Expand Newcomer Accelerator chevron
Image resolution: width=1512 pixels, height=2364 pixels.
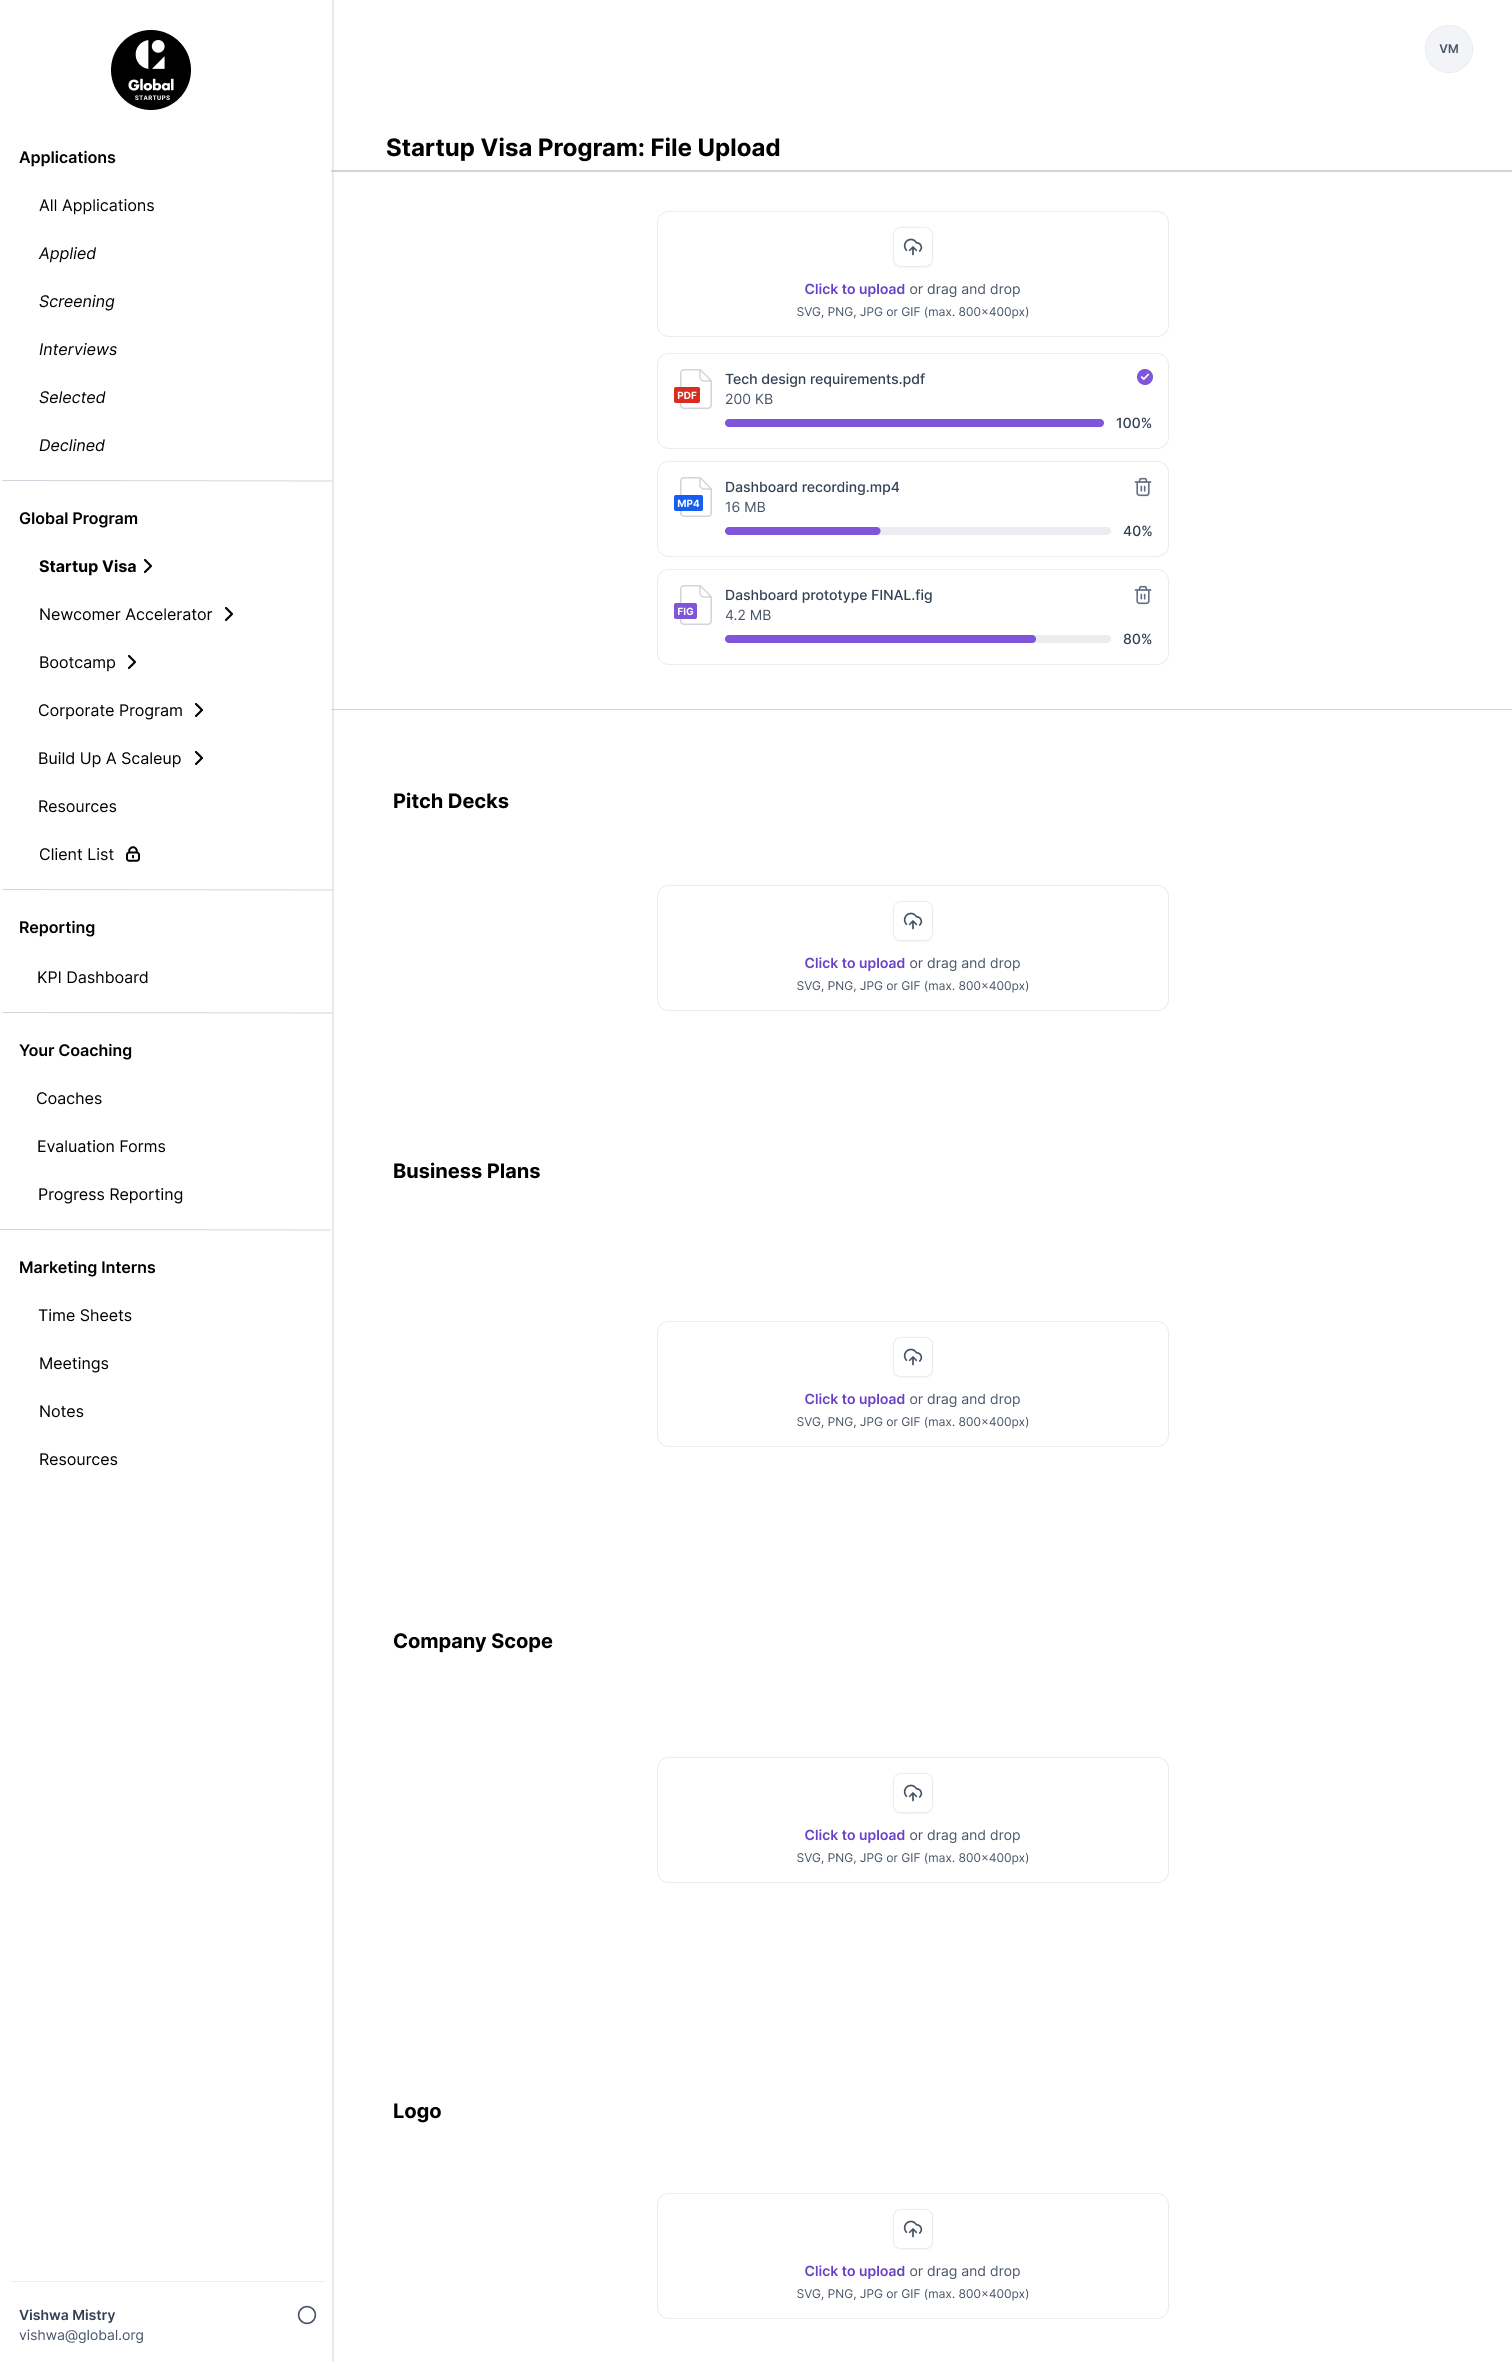(229, 614)
